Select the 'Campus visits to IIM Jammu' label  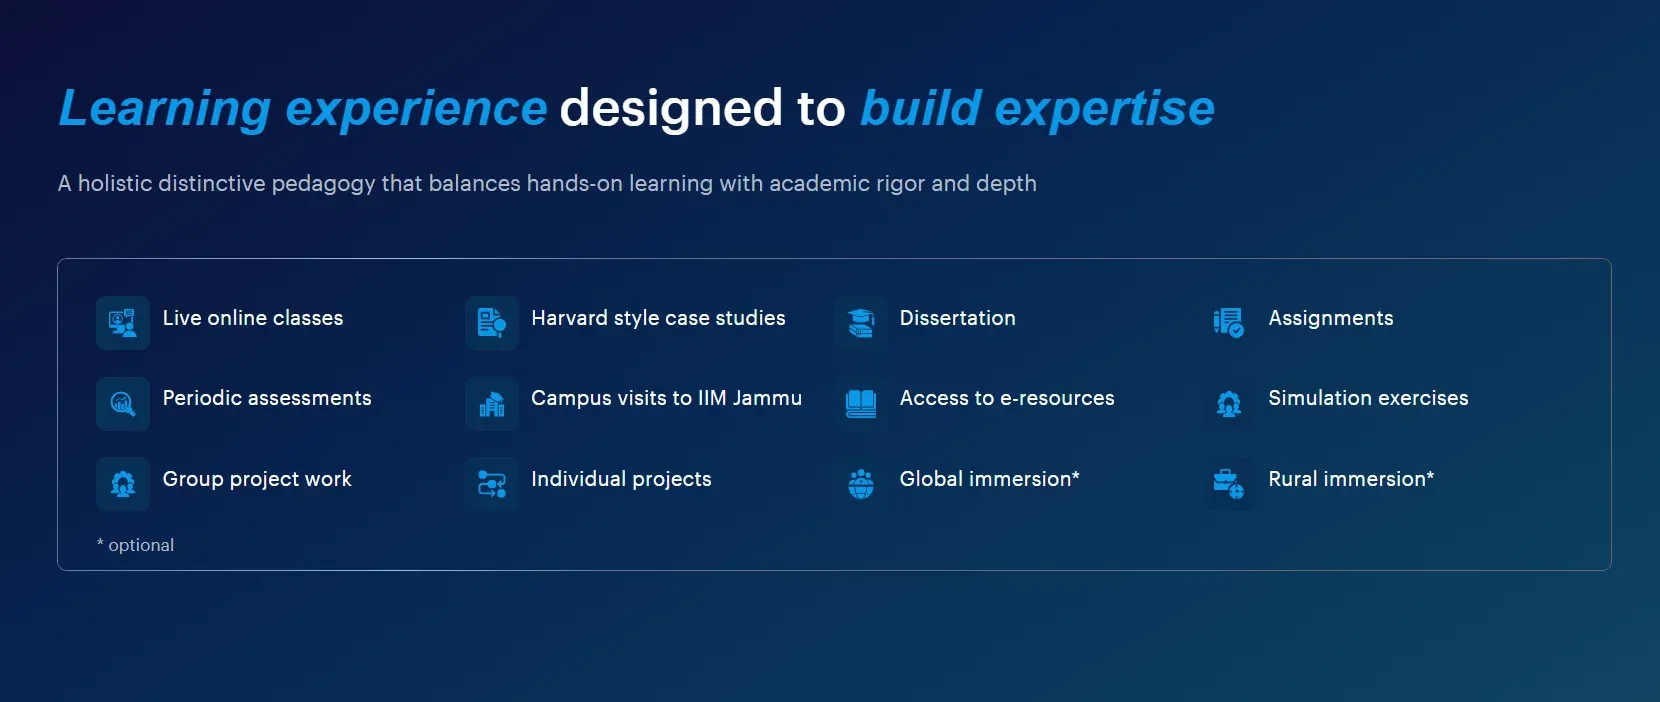(666, 398)
